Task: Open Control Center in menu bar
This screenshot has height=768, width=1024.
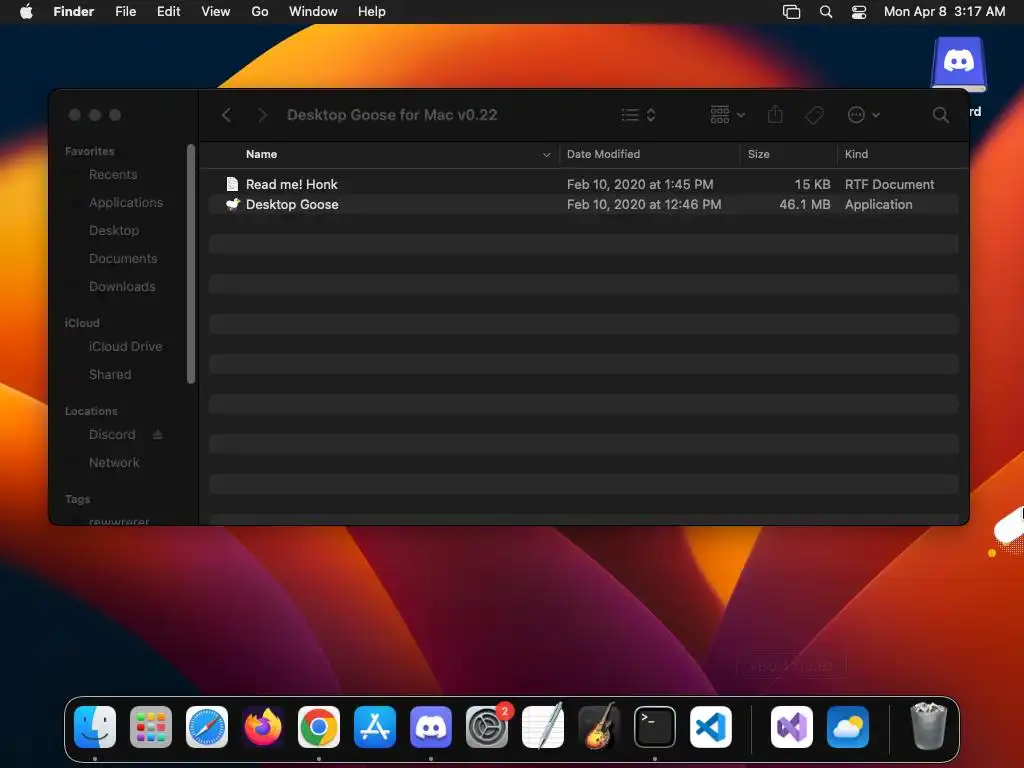Action: click(x=859, y=12)
